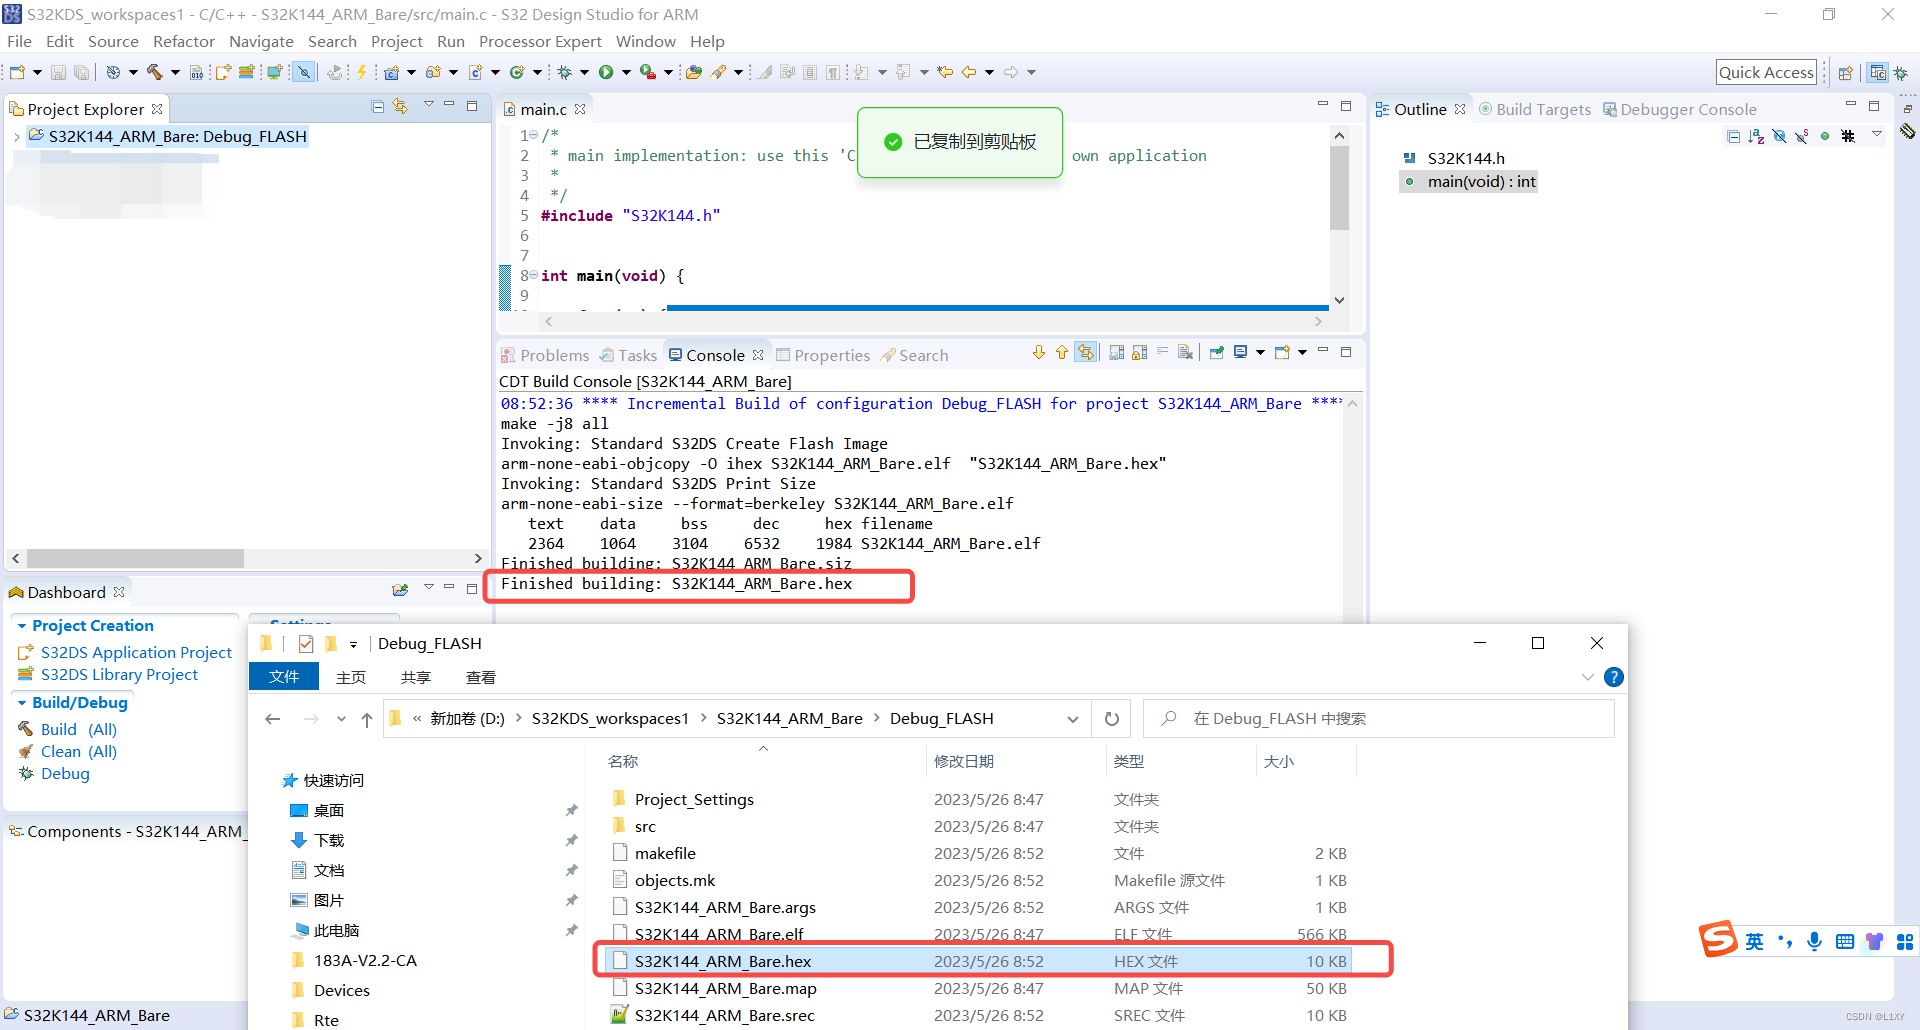Open Outline view menu triangle
The height and width of the screenshot is (1030, 1920).
tap(1877, 135)
